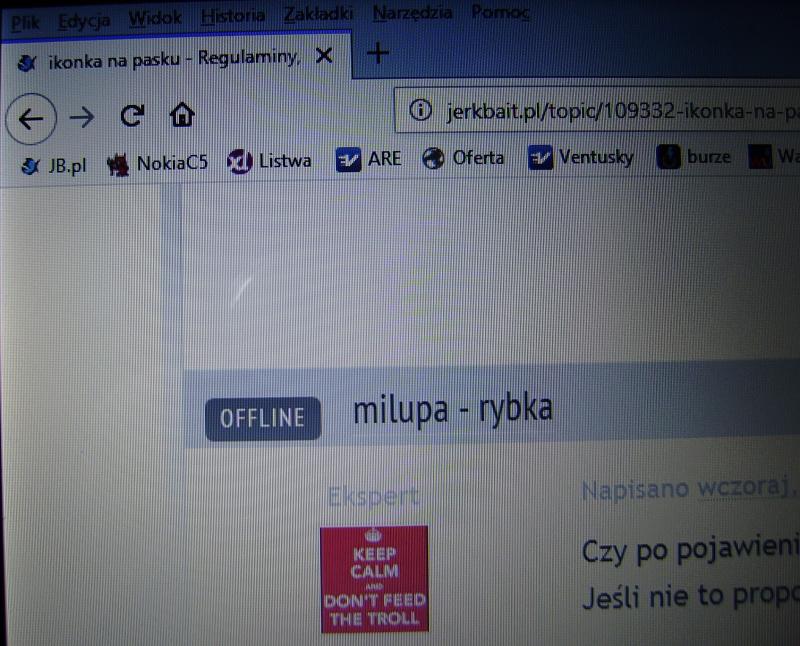The height and width of the screenshot is (646, 800).
Task: Go to the browser home page
Action: 182,115
